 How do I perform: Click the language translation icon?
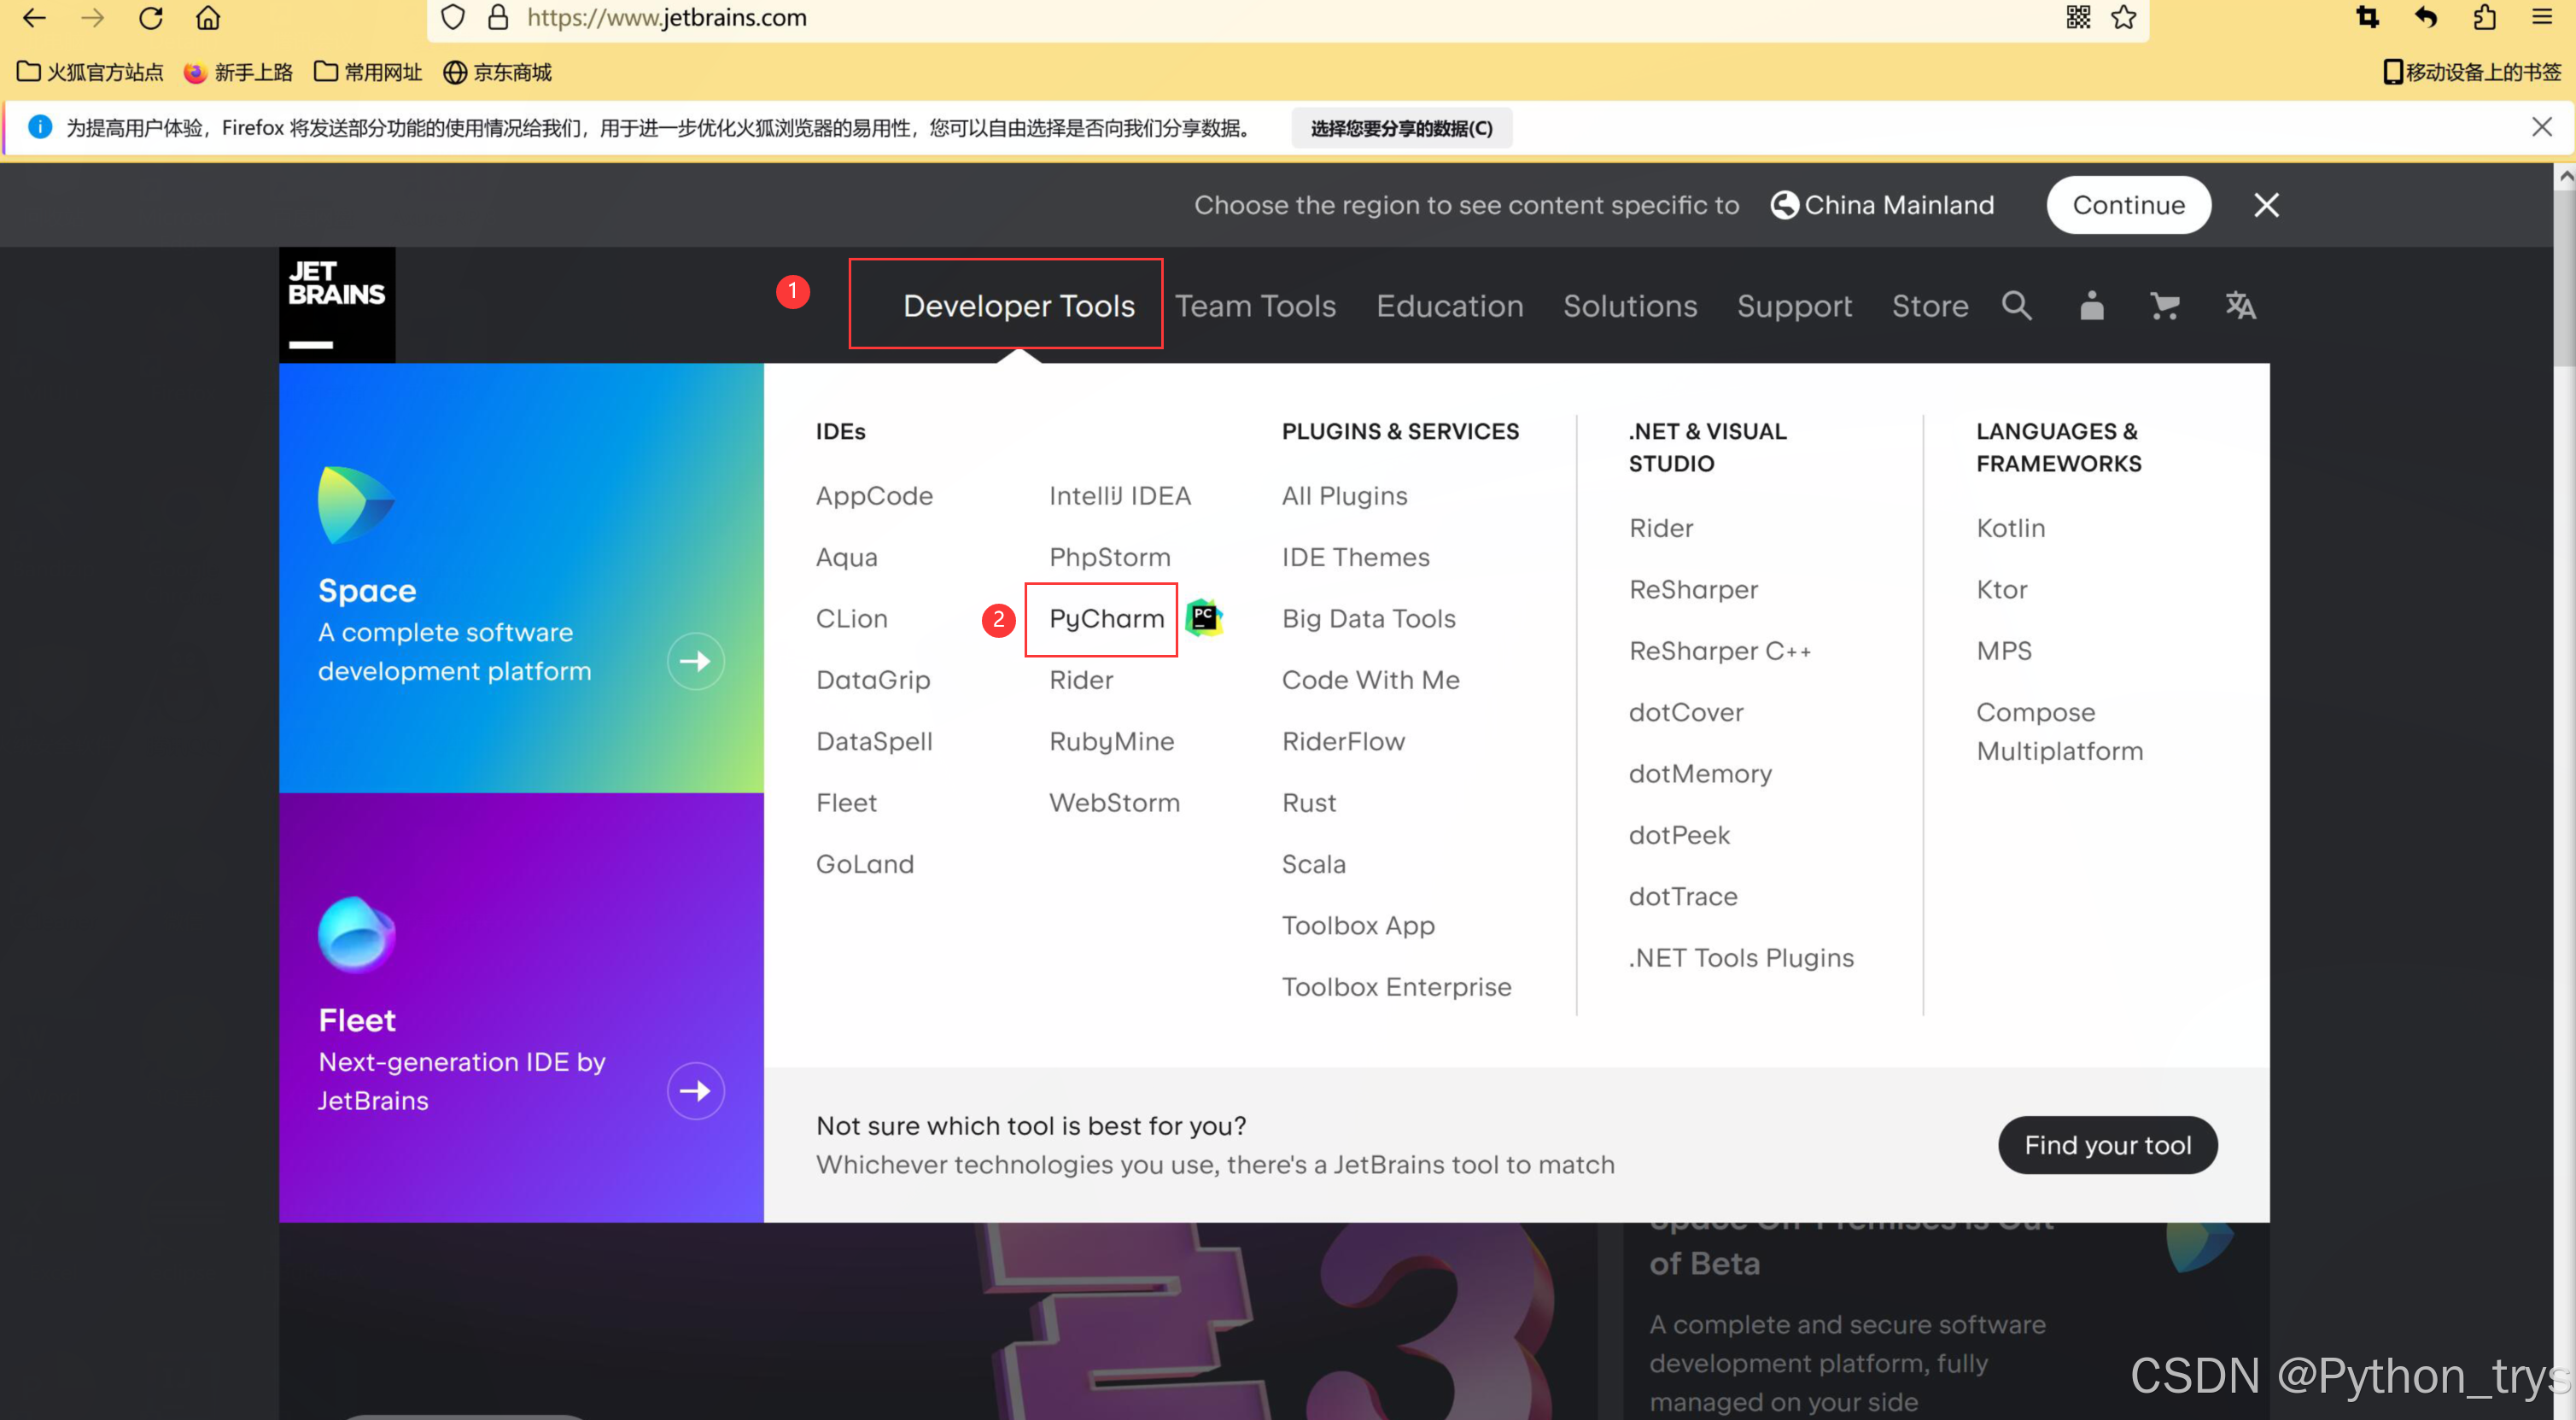pyautogui.click(x=2239, y=305)
